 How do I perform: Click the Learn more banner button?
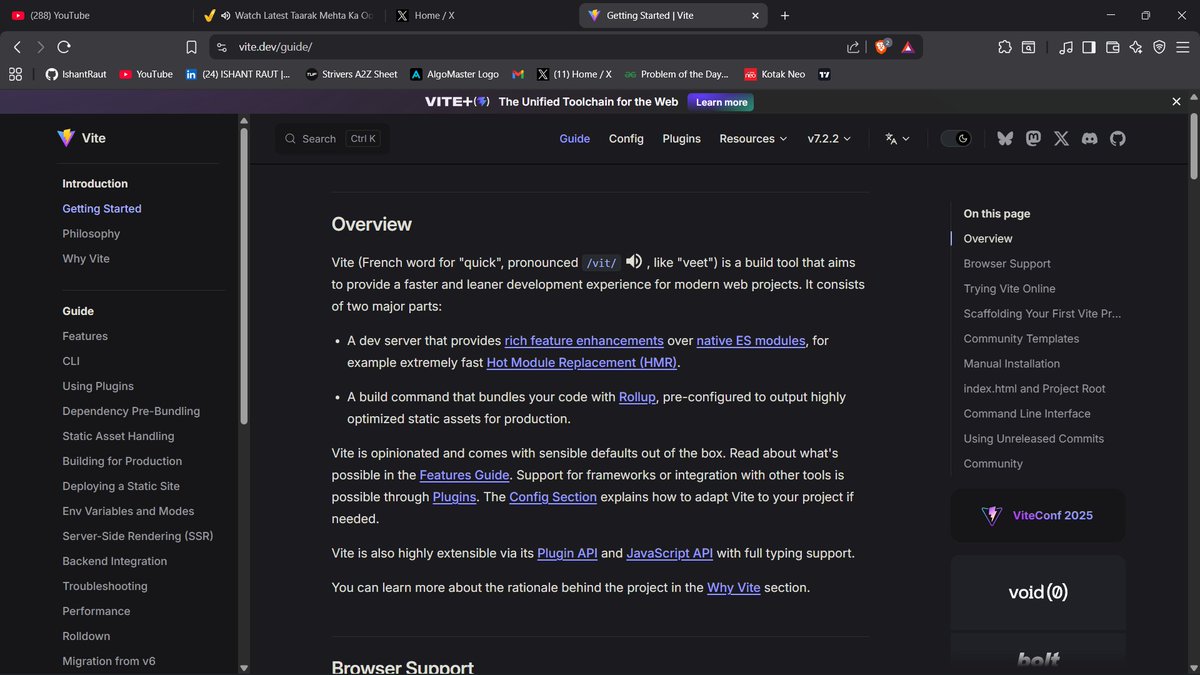[721, 102]
